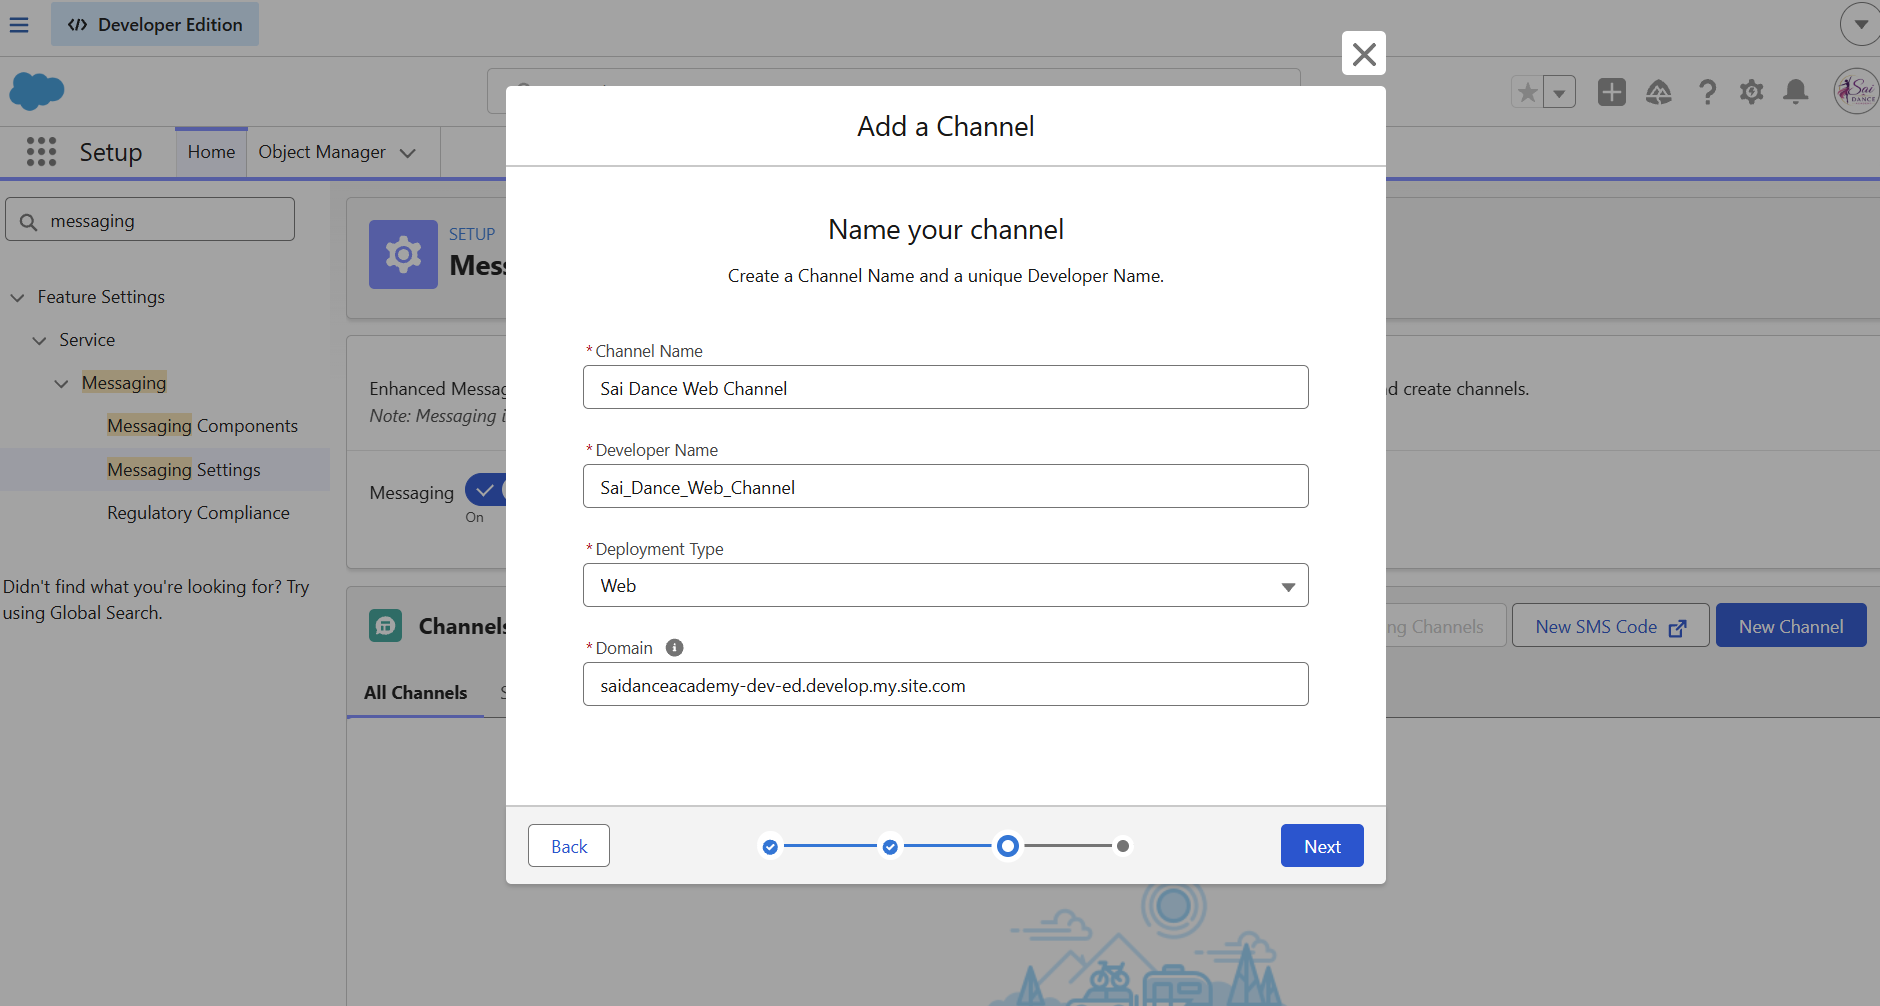Click the Channel Name input field
1880x1006 pixels.
946,387
